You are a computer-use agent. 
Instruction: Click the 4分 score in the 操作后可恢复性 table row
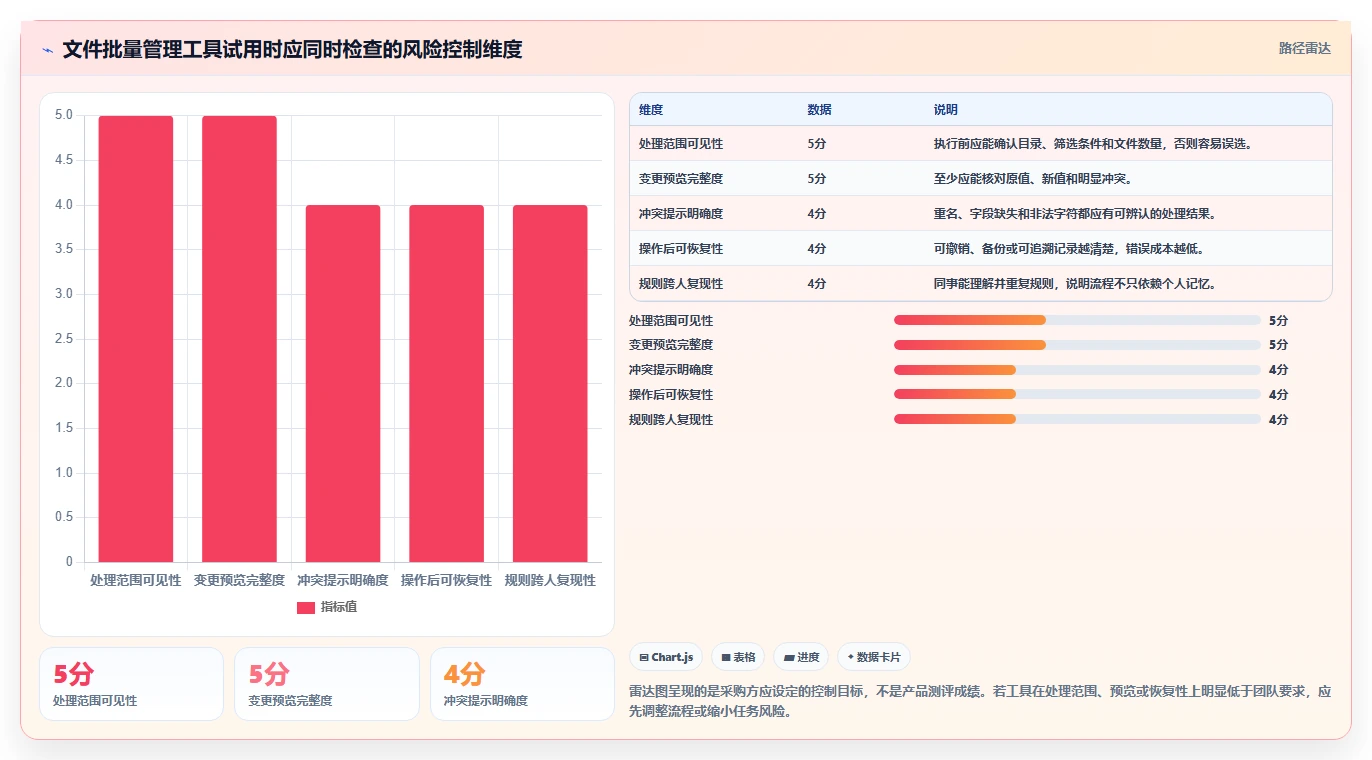coord(817,249)
